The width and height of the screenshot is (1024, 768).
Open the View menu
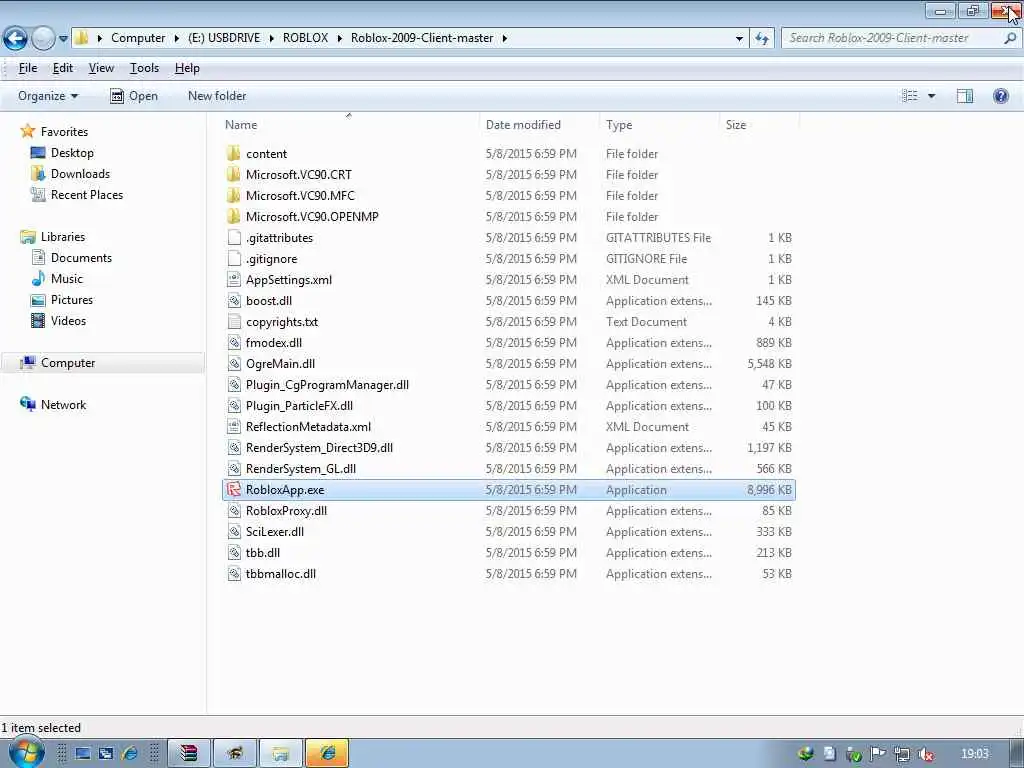101,68
